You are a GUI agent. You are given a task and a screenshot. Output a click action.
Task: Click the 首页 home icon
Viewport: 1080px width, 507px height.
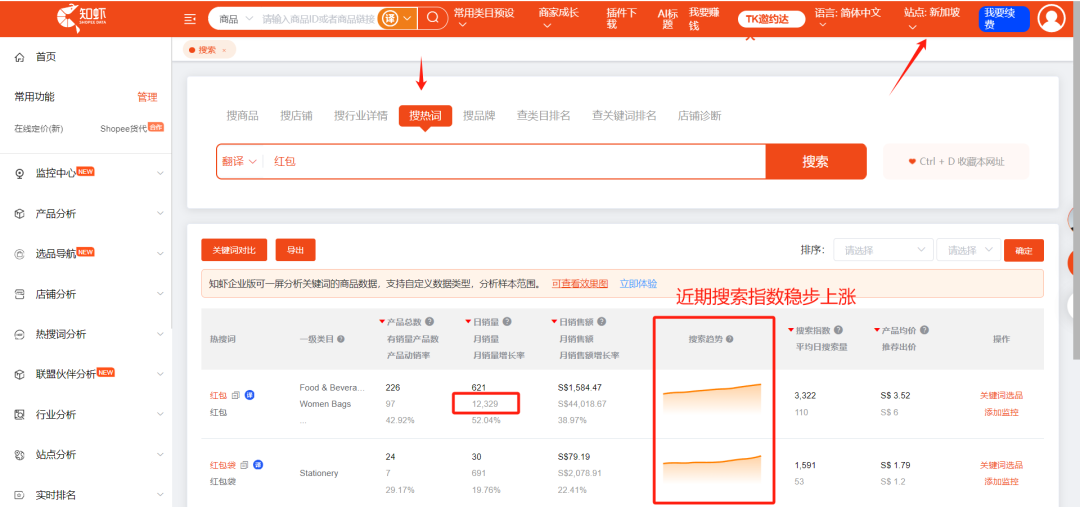[x=19, y=57]
